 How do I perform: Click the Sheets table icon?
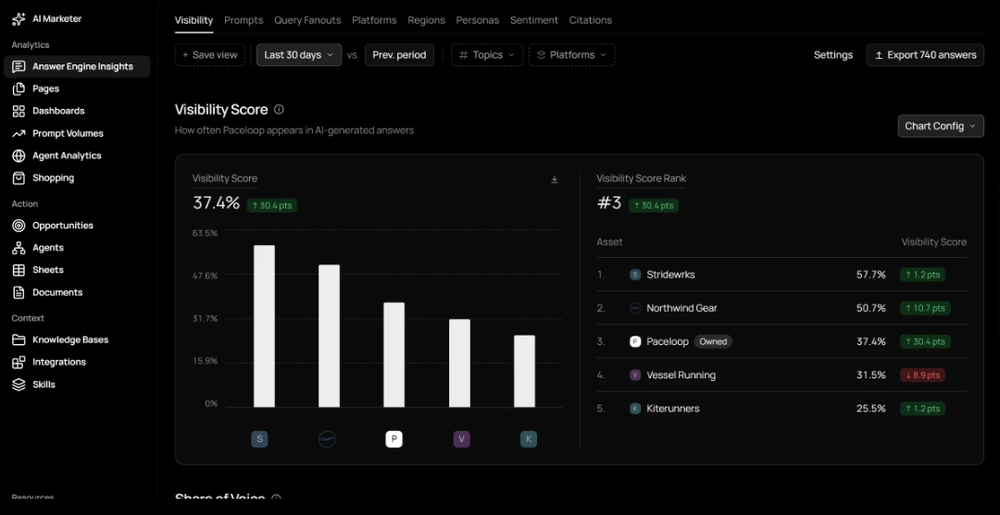coord(19,270)
